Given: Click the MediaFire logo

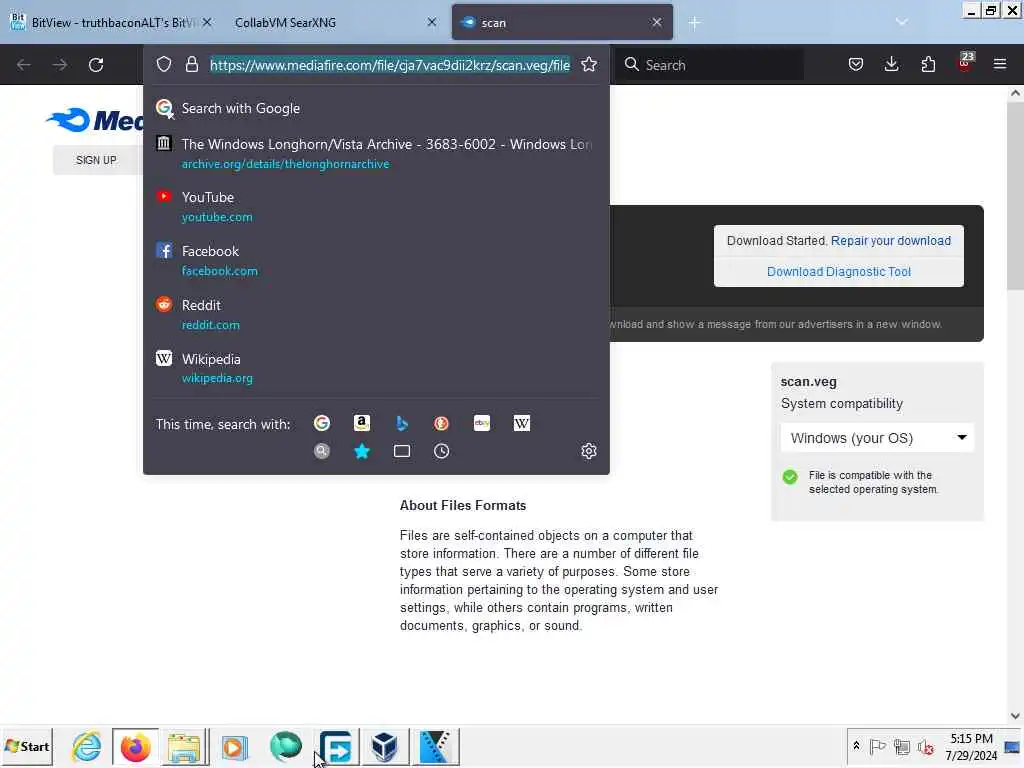Looking at the screenshot, I should pos(95,120).
